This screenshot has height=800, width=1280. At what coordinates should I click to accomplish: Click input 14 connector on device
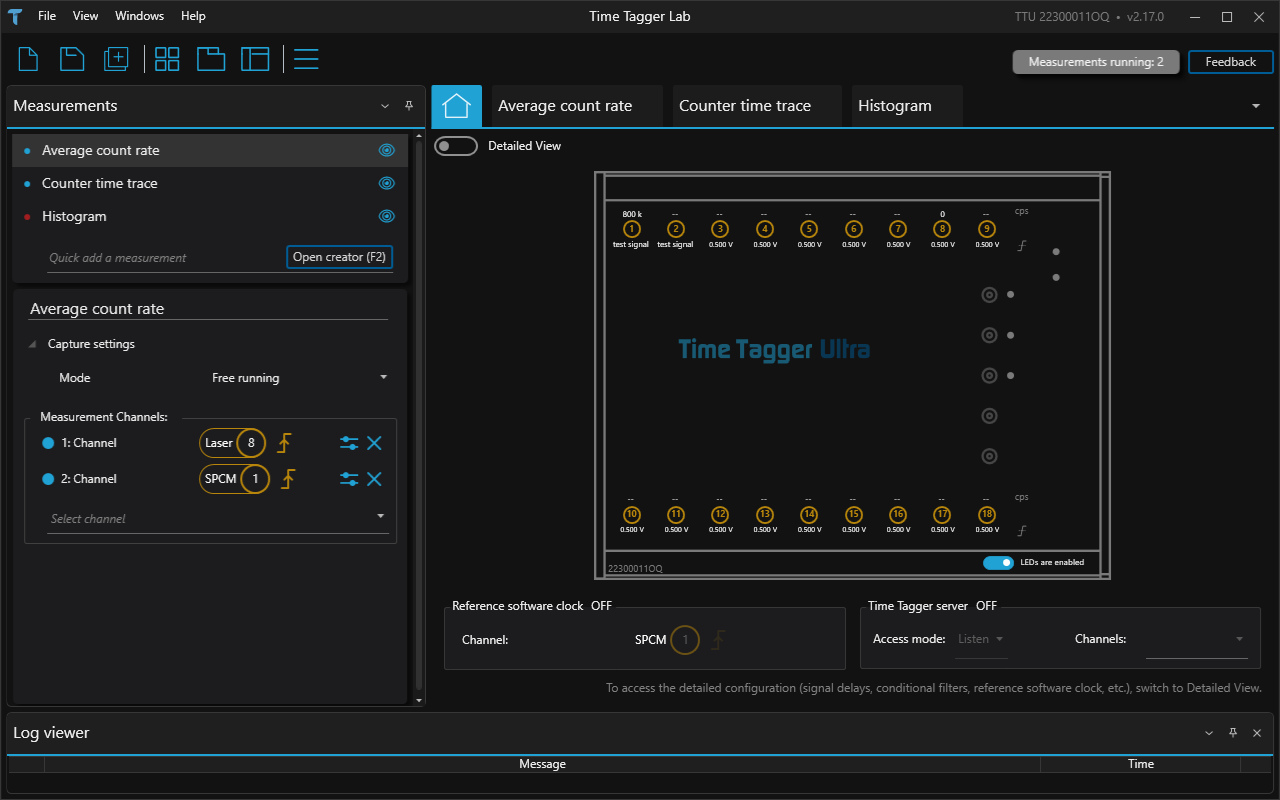(809, 514)
